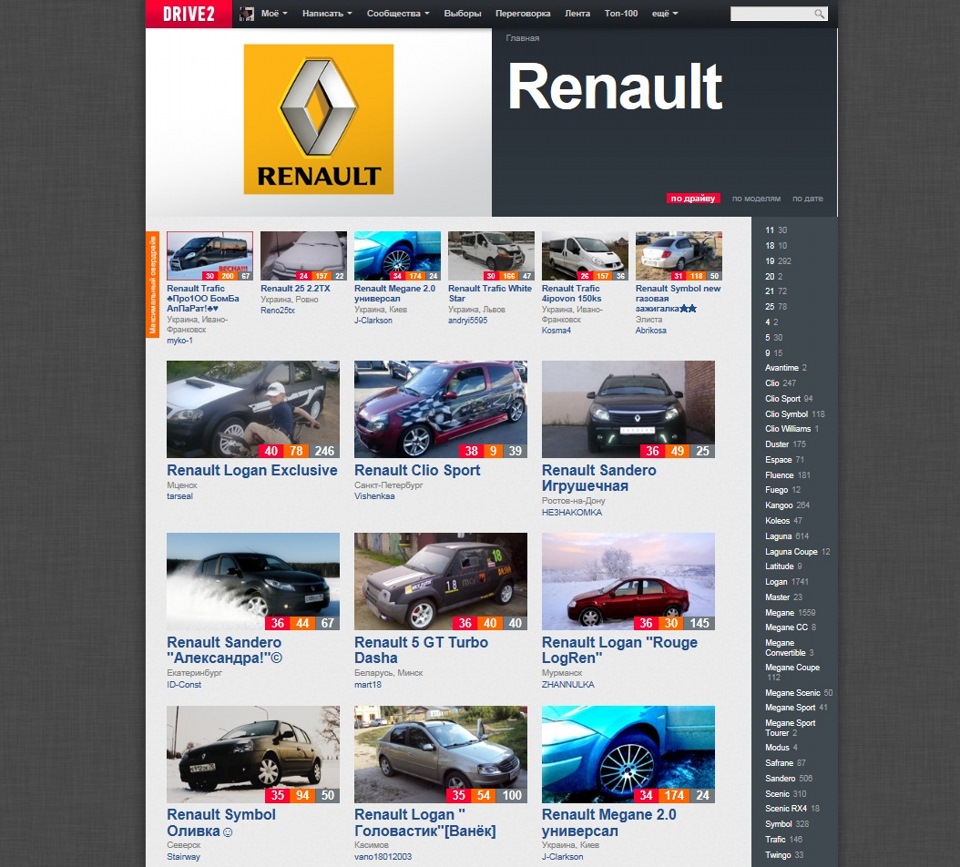Open Renault Trafic БомБа АпПаРат thumbnail
Screen dimensions: 960x867
tap(209, 256)
